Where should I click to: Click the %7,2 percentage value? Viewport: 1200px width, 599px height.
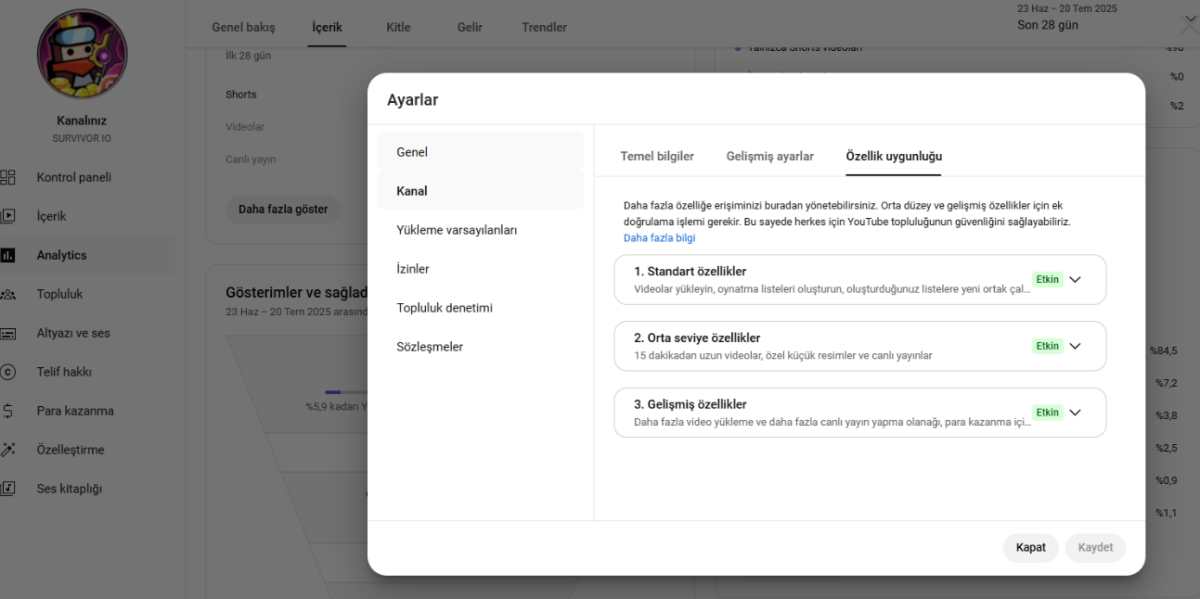click(1168, 383)
